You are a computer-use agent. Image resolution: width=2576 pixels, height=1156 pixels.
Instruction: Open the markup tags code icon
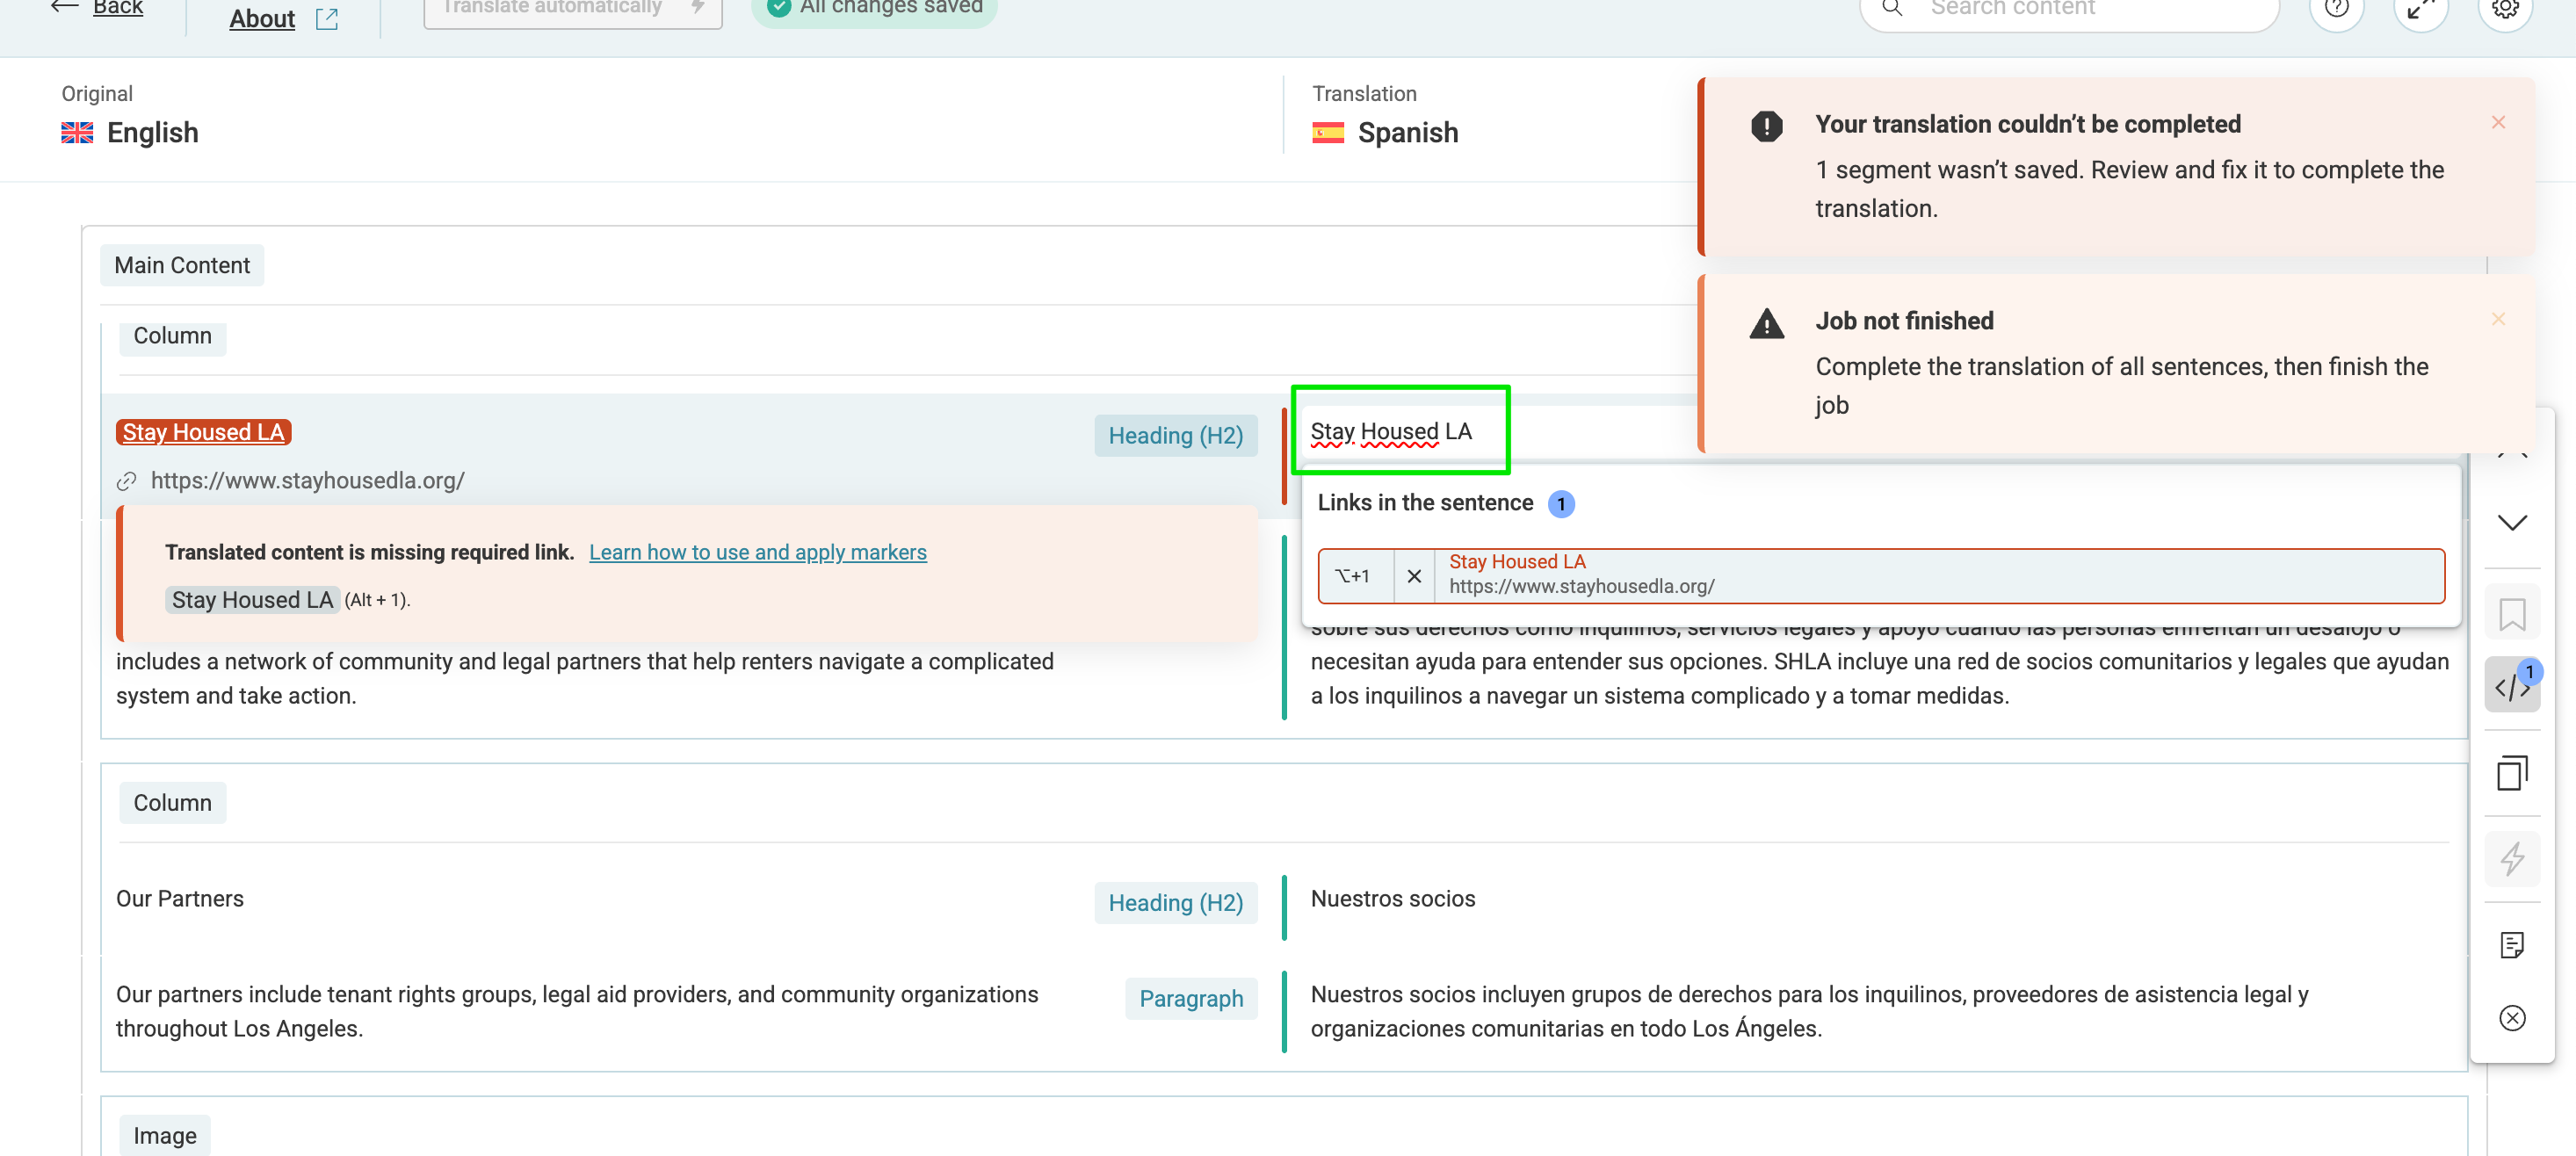click(2511, 686)
